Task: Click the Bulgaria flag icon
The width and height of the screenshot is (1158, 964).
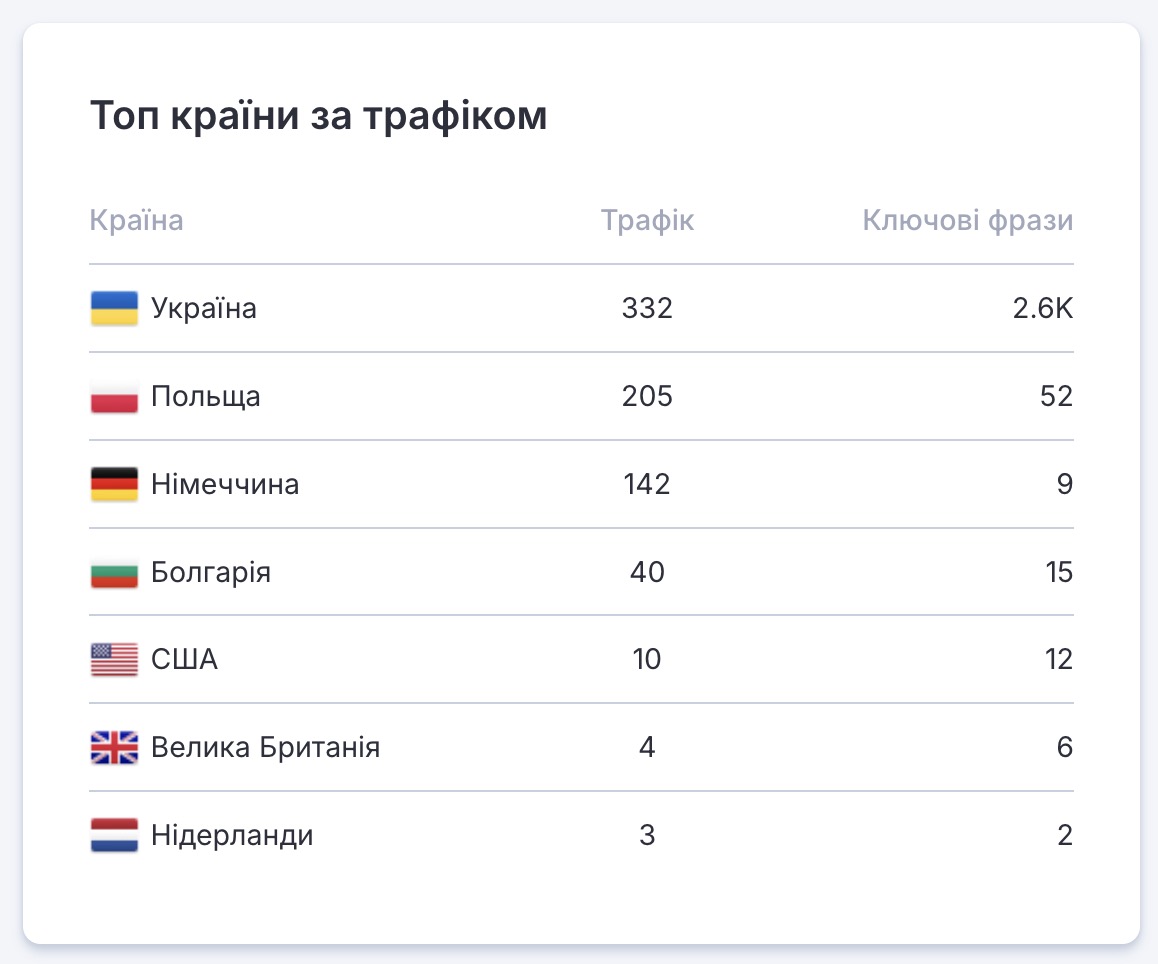Action: point(114,573)
